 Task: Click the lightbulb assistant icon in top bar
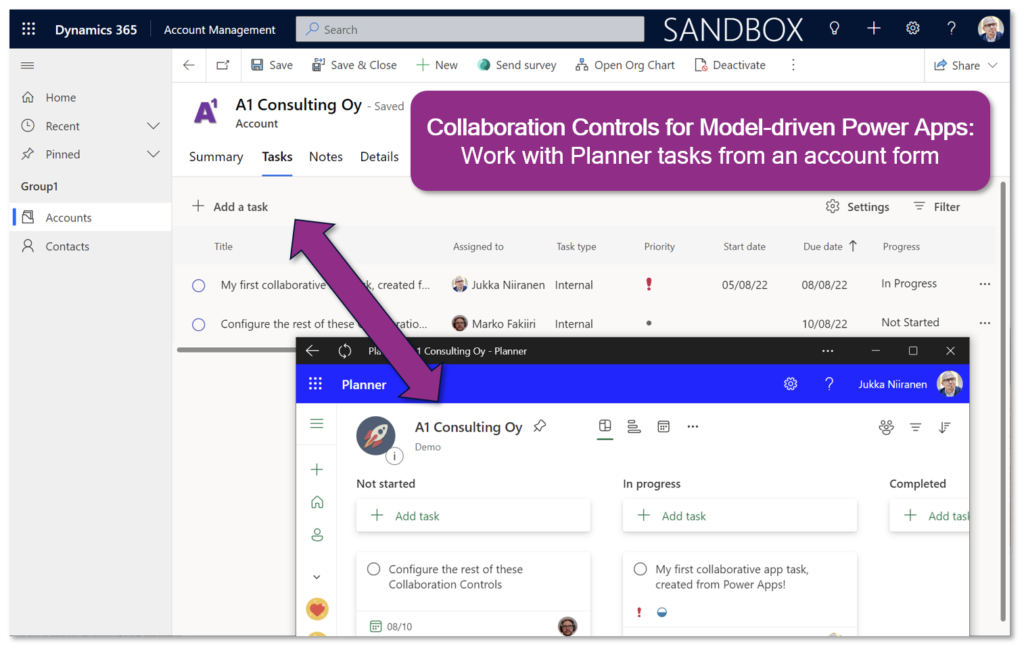pos(834,29)
